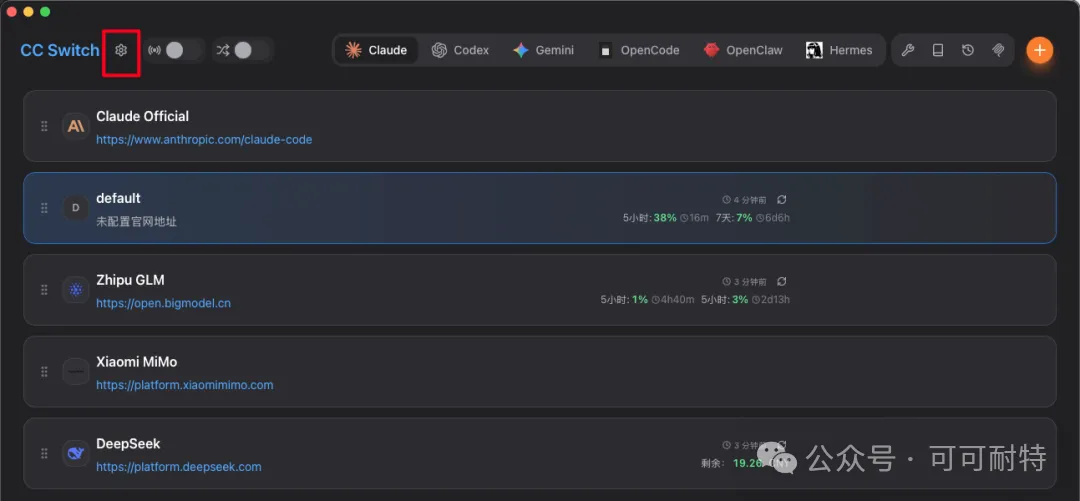
Task: Grab the Claude Official drag handle
Action: (x=44, y=126)
